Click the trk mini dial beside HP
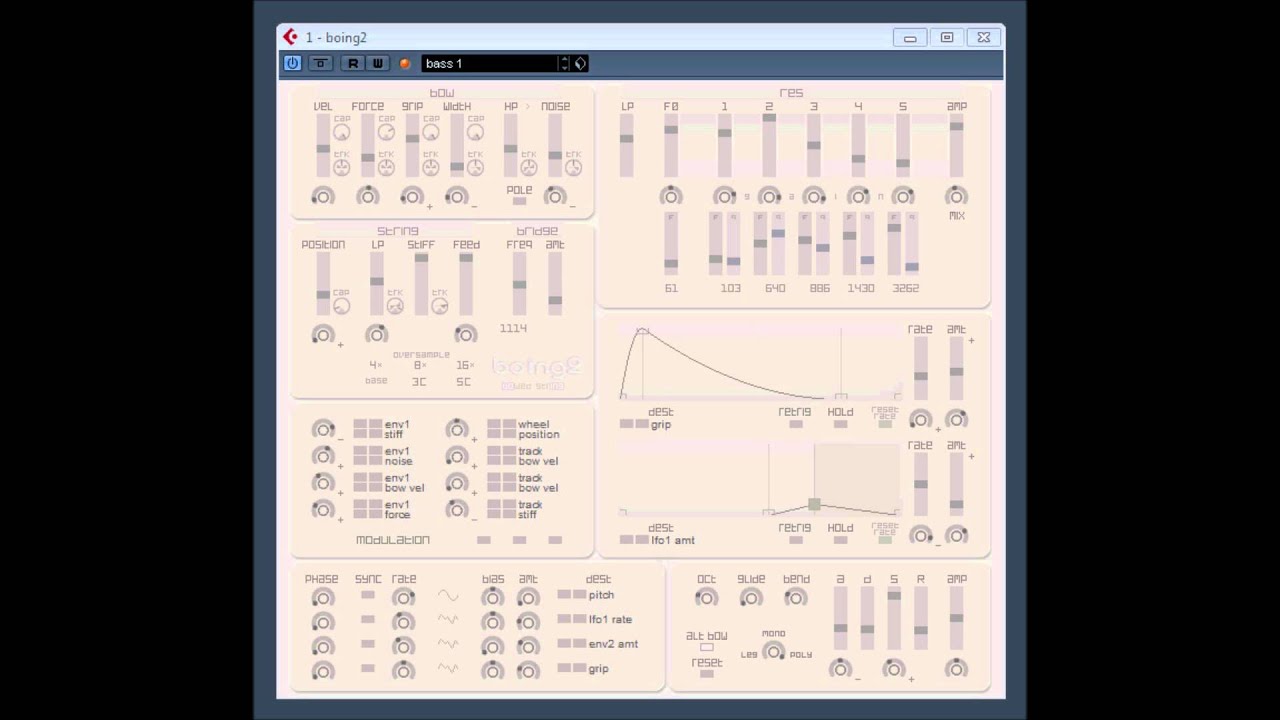The height and width of the screenshot is (720, 1280). tap(529, 167)
